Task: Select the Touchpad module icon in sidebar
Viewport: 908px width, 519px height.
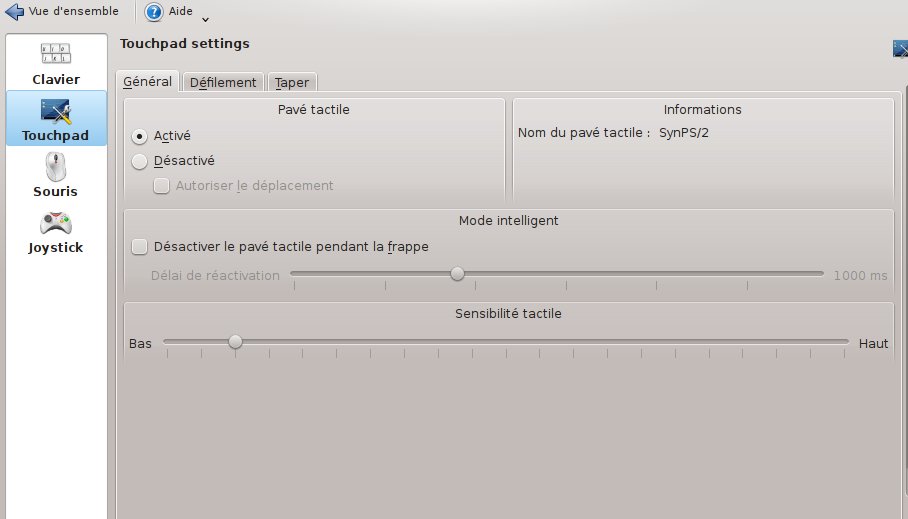Action: point(56,111)
